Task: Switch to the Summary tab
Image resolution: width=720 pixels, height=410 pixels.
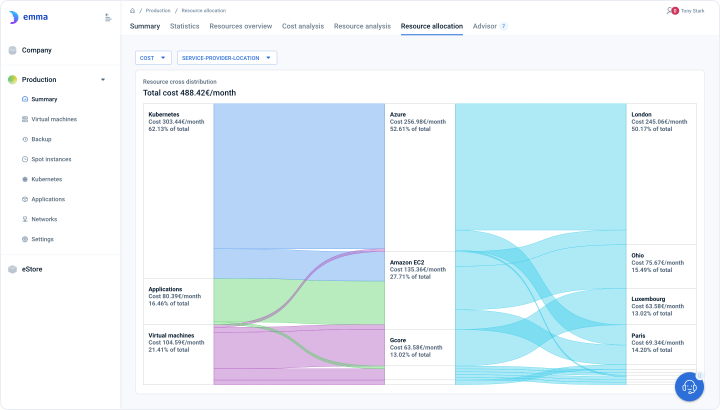Action: pyautogui.click(x=145, y=26)
